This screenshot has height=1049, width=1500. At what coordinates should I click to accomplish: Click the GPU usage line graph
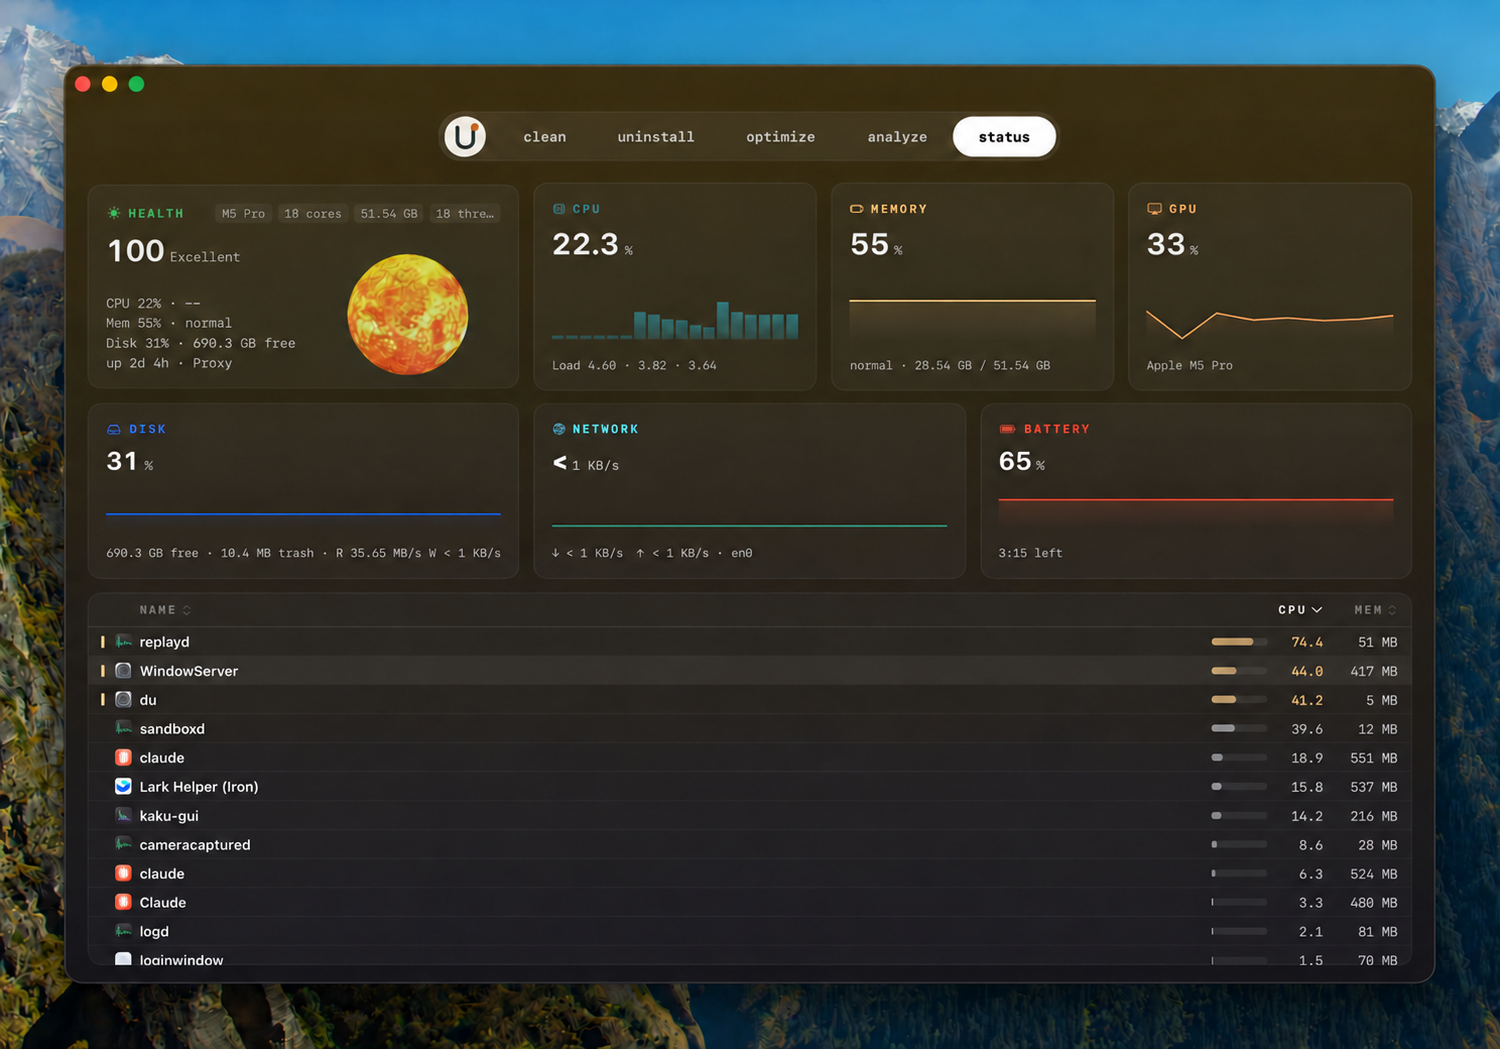point(1270,323)
